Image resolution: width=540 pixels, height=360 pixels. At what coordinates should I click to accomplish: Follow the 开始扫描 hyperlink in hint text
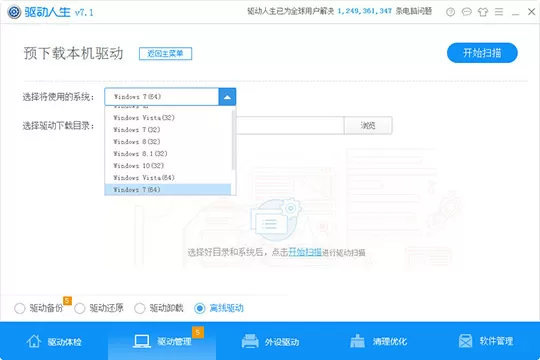pos(305,252)
